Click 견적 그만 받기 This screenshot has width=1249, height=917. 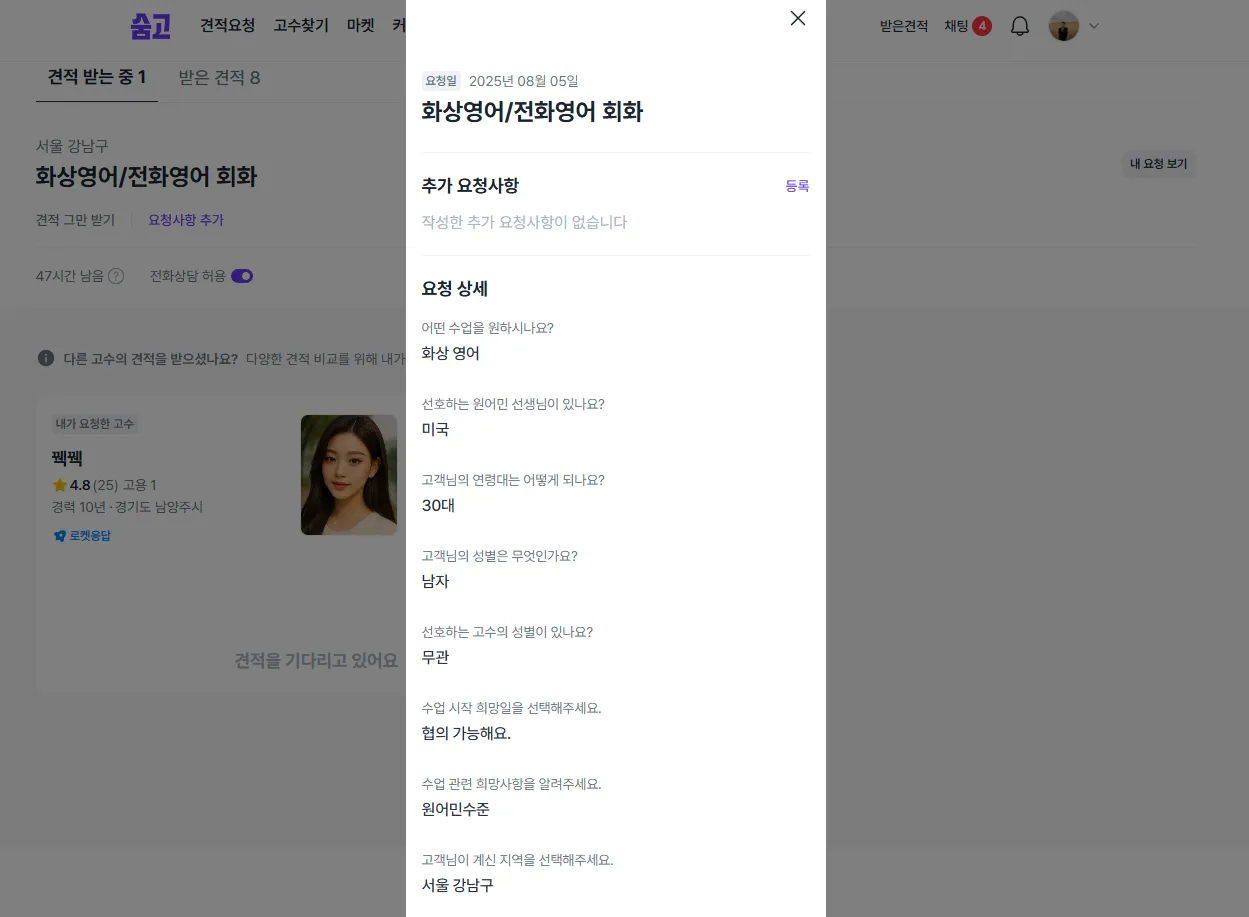[x=75, y=220]
